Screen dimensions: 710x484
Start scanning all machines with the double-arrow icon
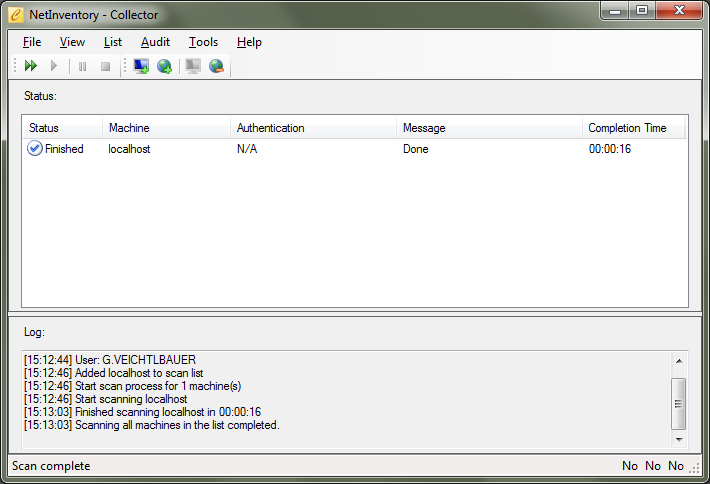click(x=31, y=66)
